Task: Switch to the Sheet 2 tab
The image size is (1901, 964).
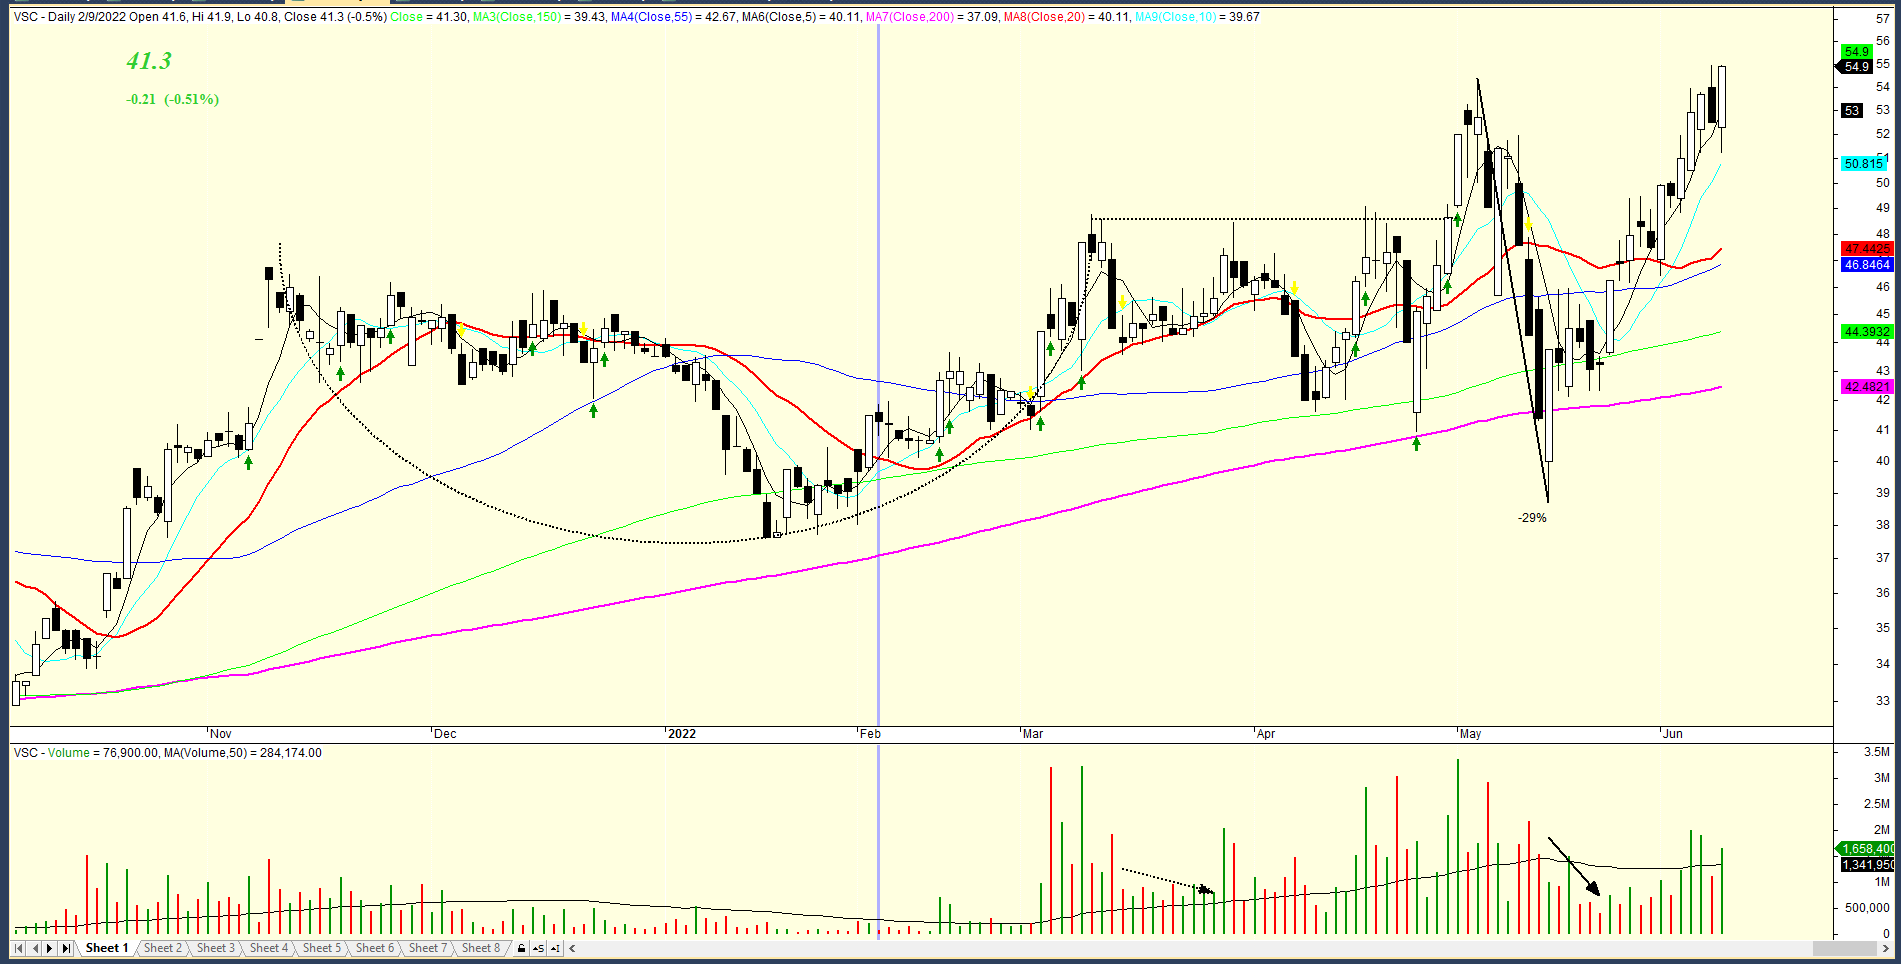Action: point(162,948)
